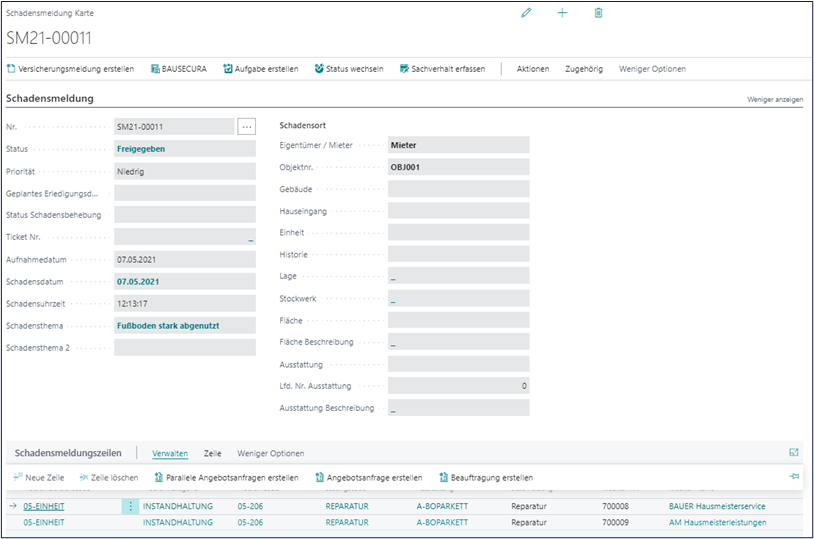Click Beauftragung erstellen in lines toolbar
Screen dimensions: 814x539
(x=486, y=478)
